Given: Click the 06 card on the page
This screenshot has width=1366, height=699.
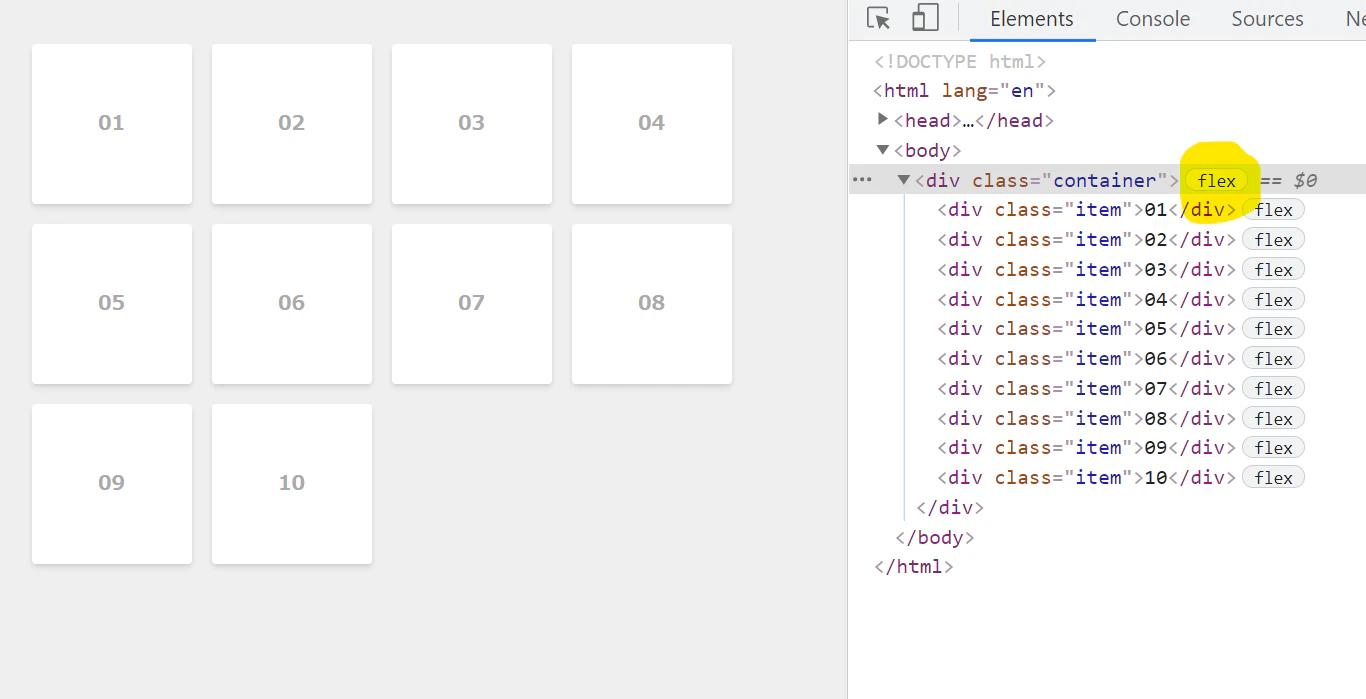Looking at the screenshot, I should pos(292,304).
